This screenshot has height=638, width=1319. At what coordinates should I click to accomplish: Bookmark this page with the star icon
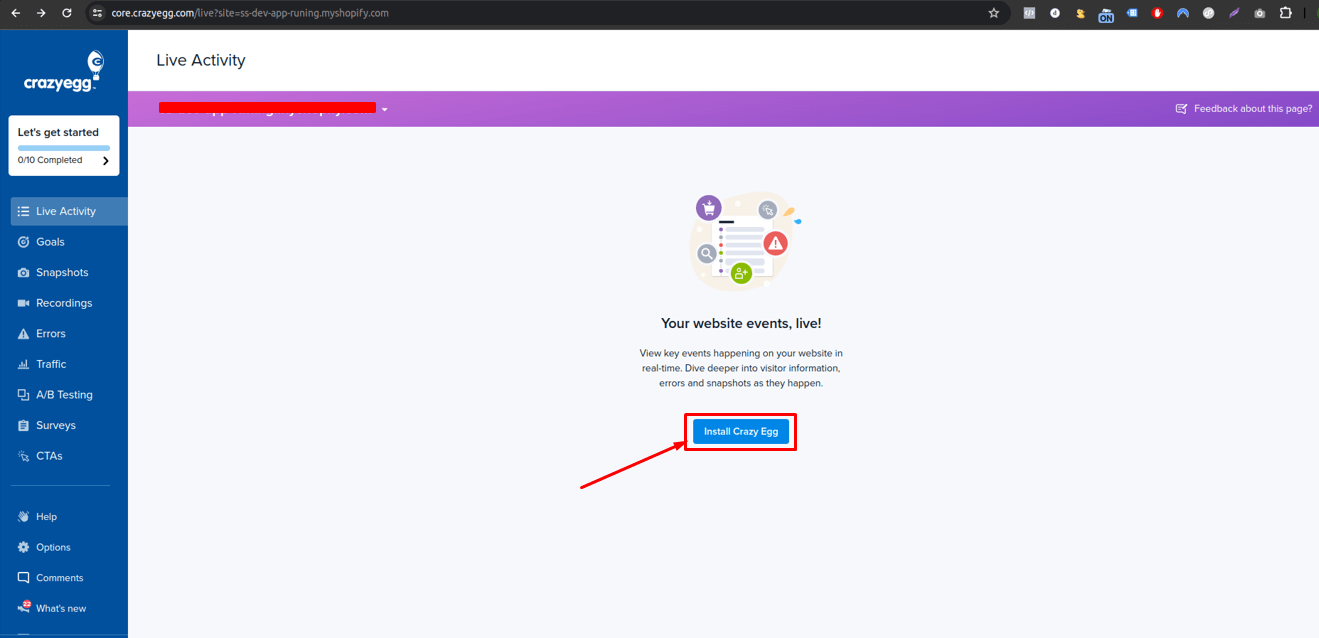[x=993, y=13]
